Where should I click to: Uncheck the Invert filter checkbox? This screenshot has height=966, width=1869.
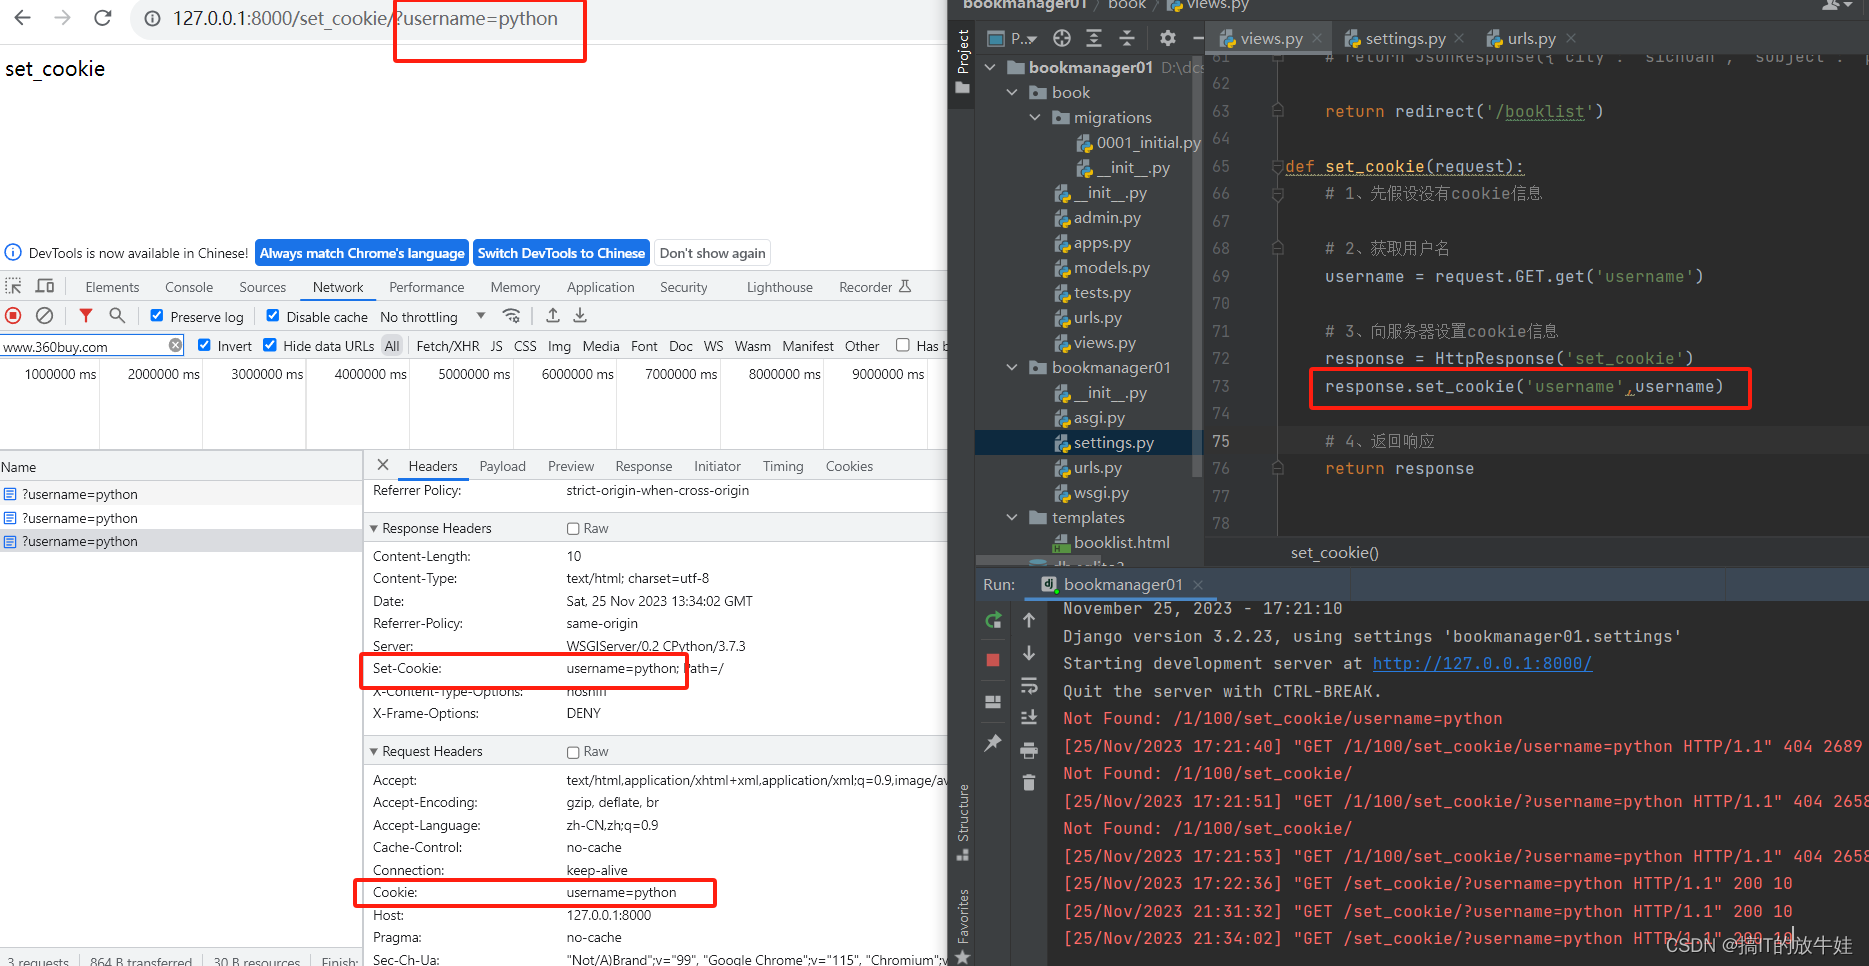(x=204, y=345)
